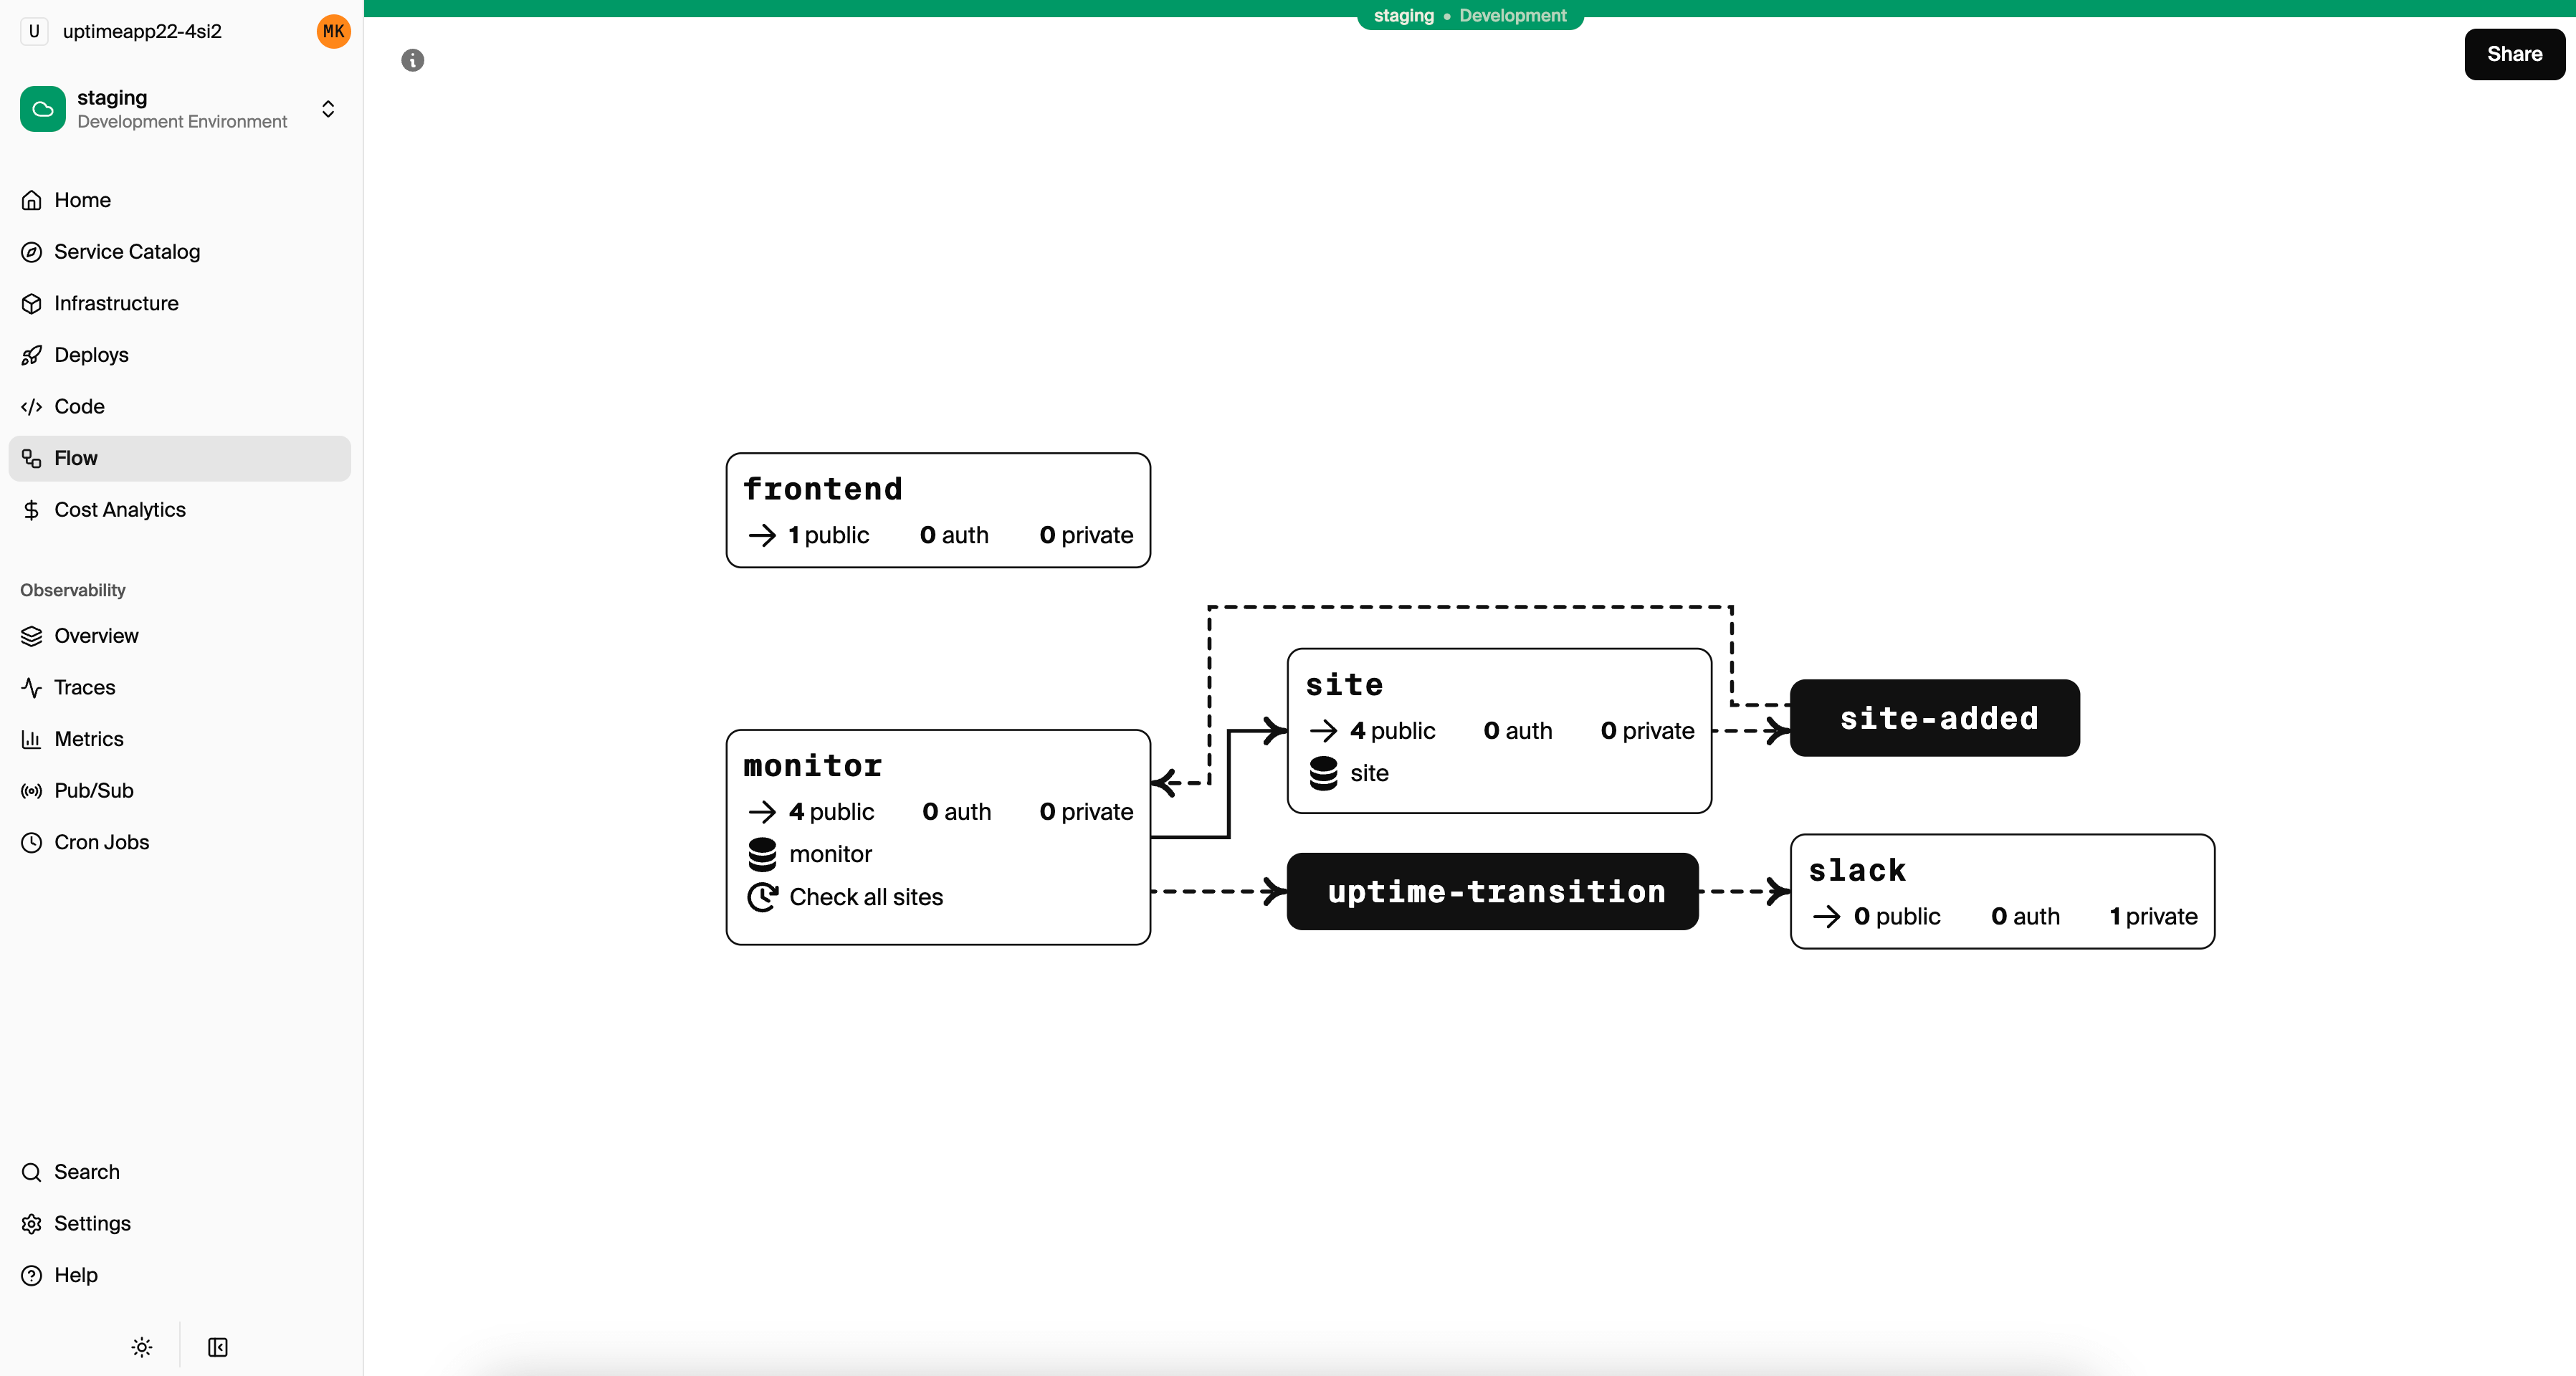
Task: Click the Code brackets icon
Action: (32, 407)
